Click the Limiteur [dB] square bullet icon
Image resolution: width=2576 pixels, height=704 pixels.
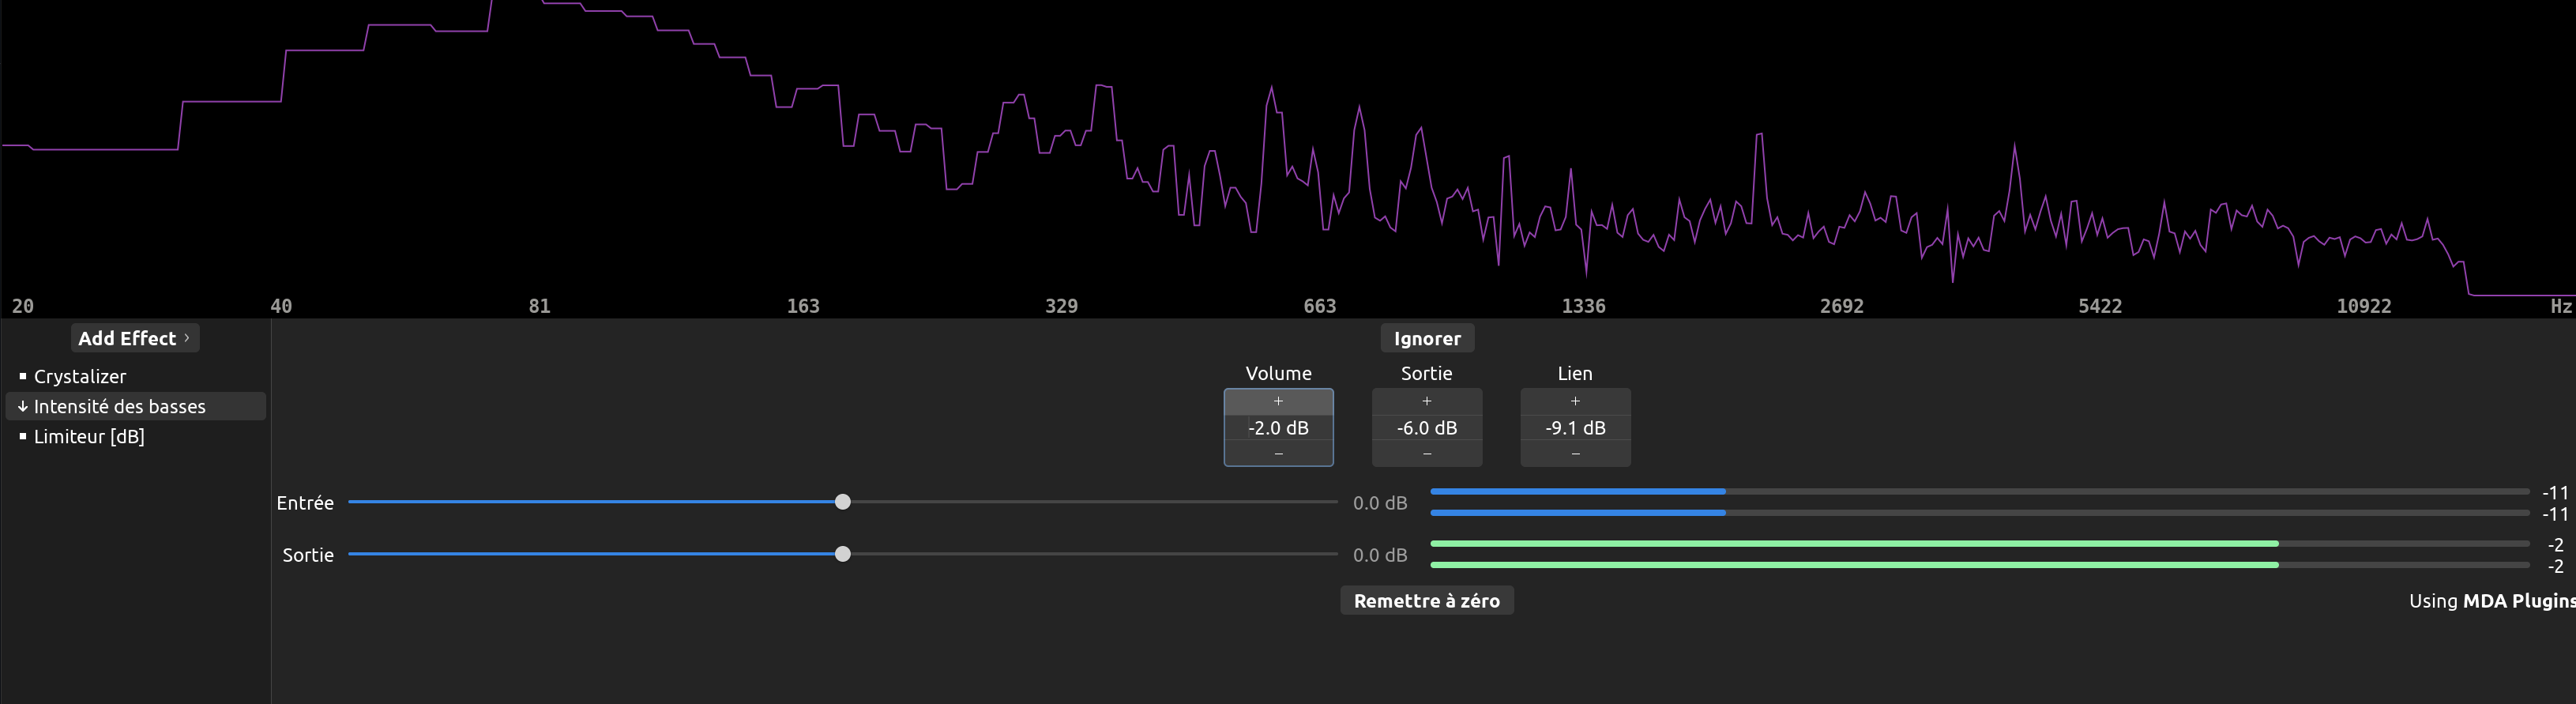coord(23,436)
